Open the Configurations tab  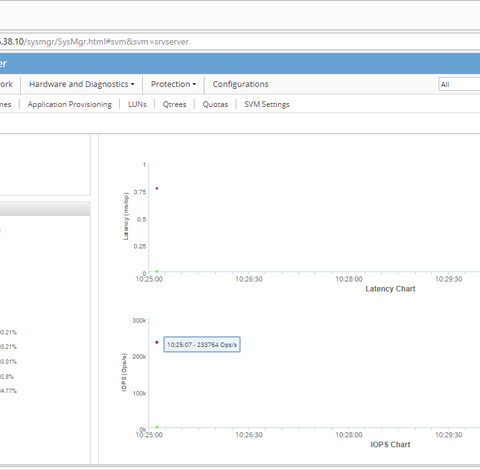pos(240,84)
